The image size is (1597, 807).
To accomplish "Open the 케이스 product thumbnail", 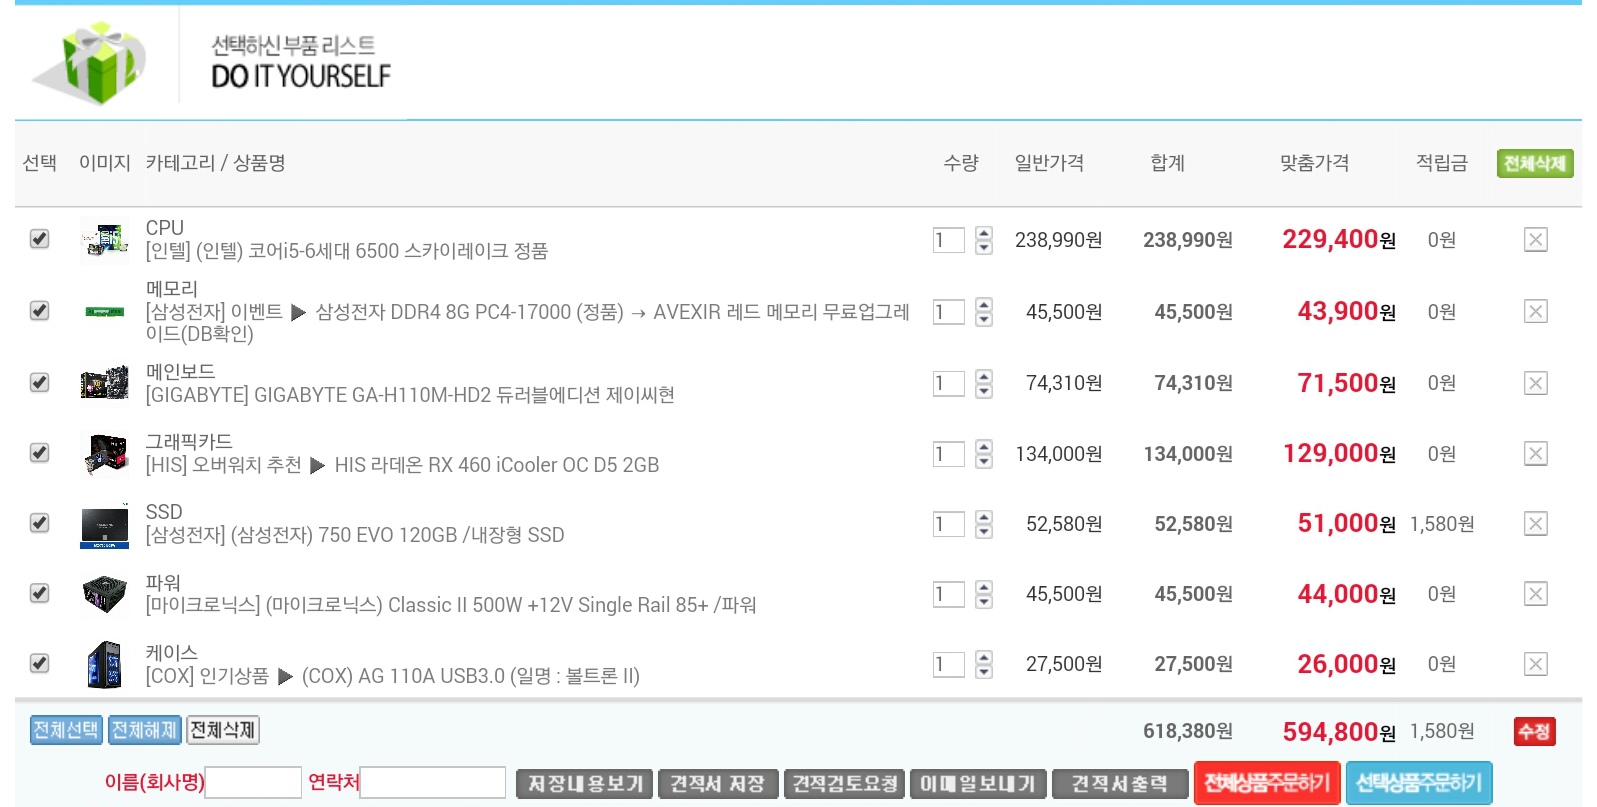I will click(x=105, y=664).
